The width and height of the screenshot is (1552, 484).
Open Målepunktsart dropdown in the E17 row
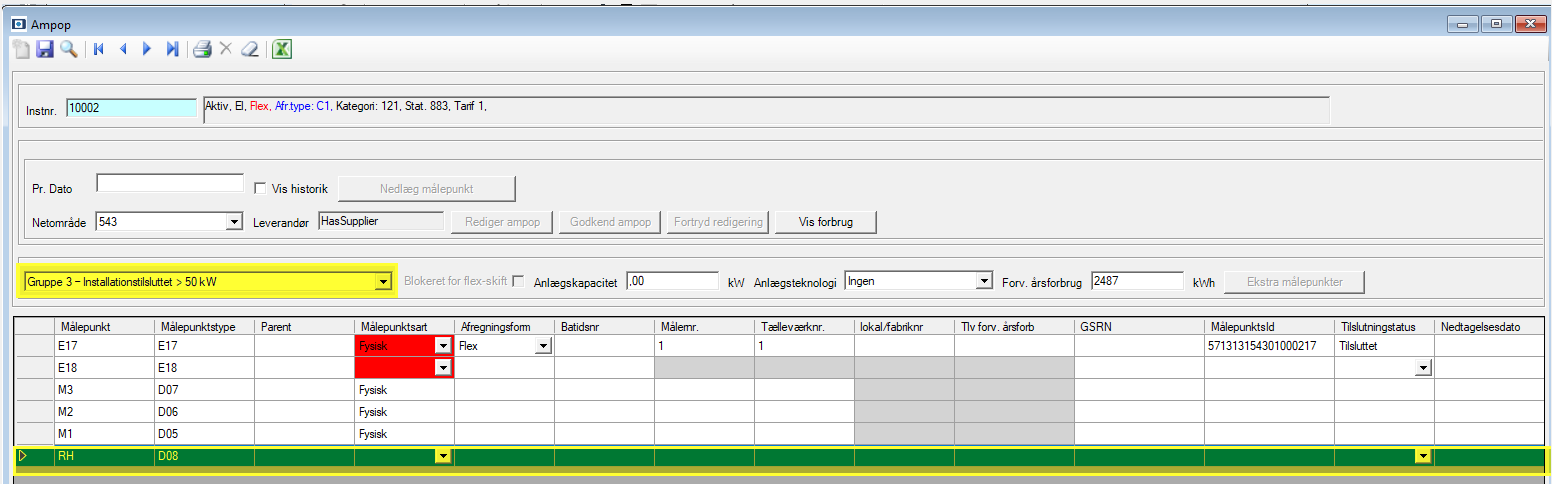[443, 345]
